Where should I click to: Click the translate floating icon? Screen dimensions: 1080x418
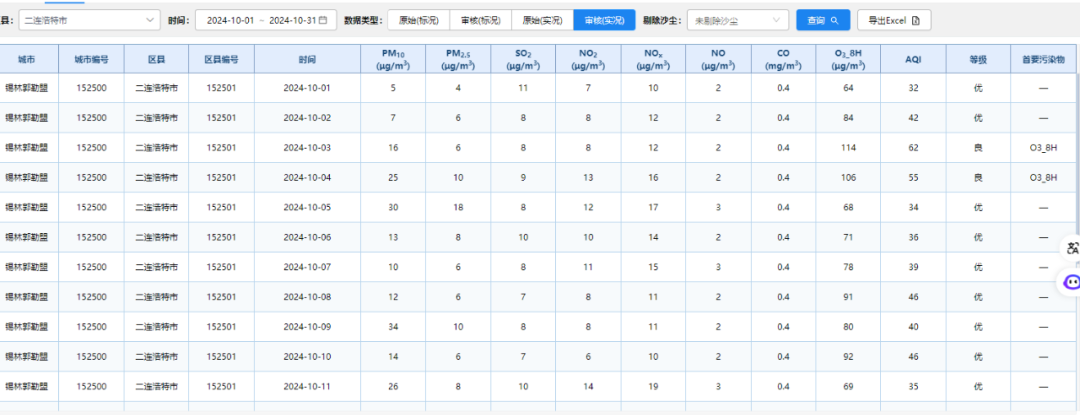click(x=1072, y=248)
